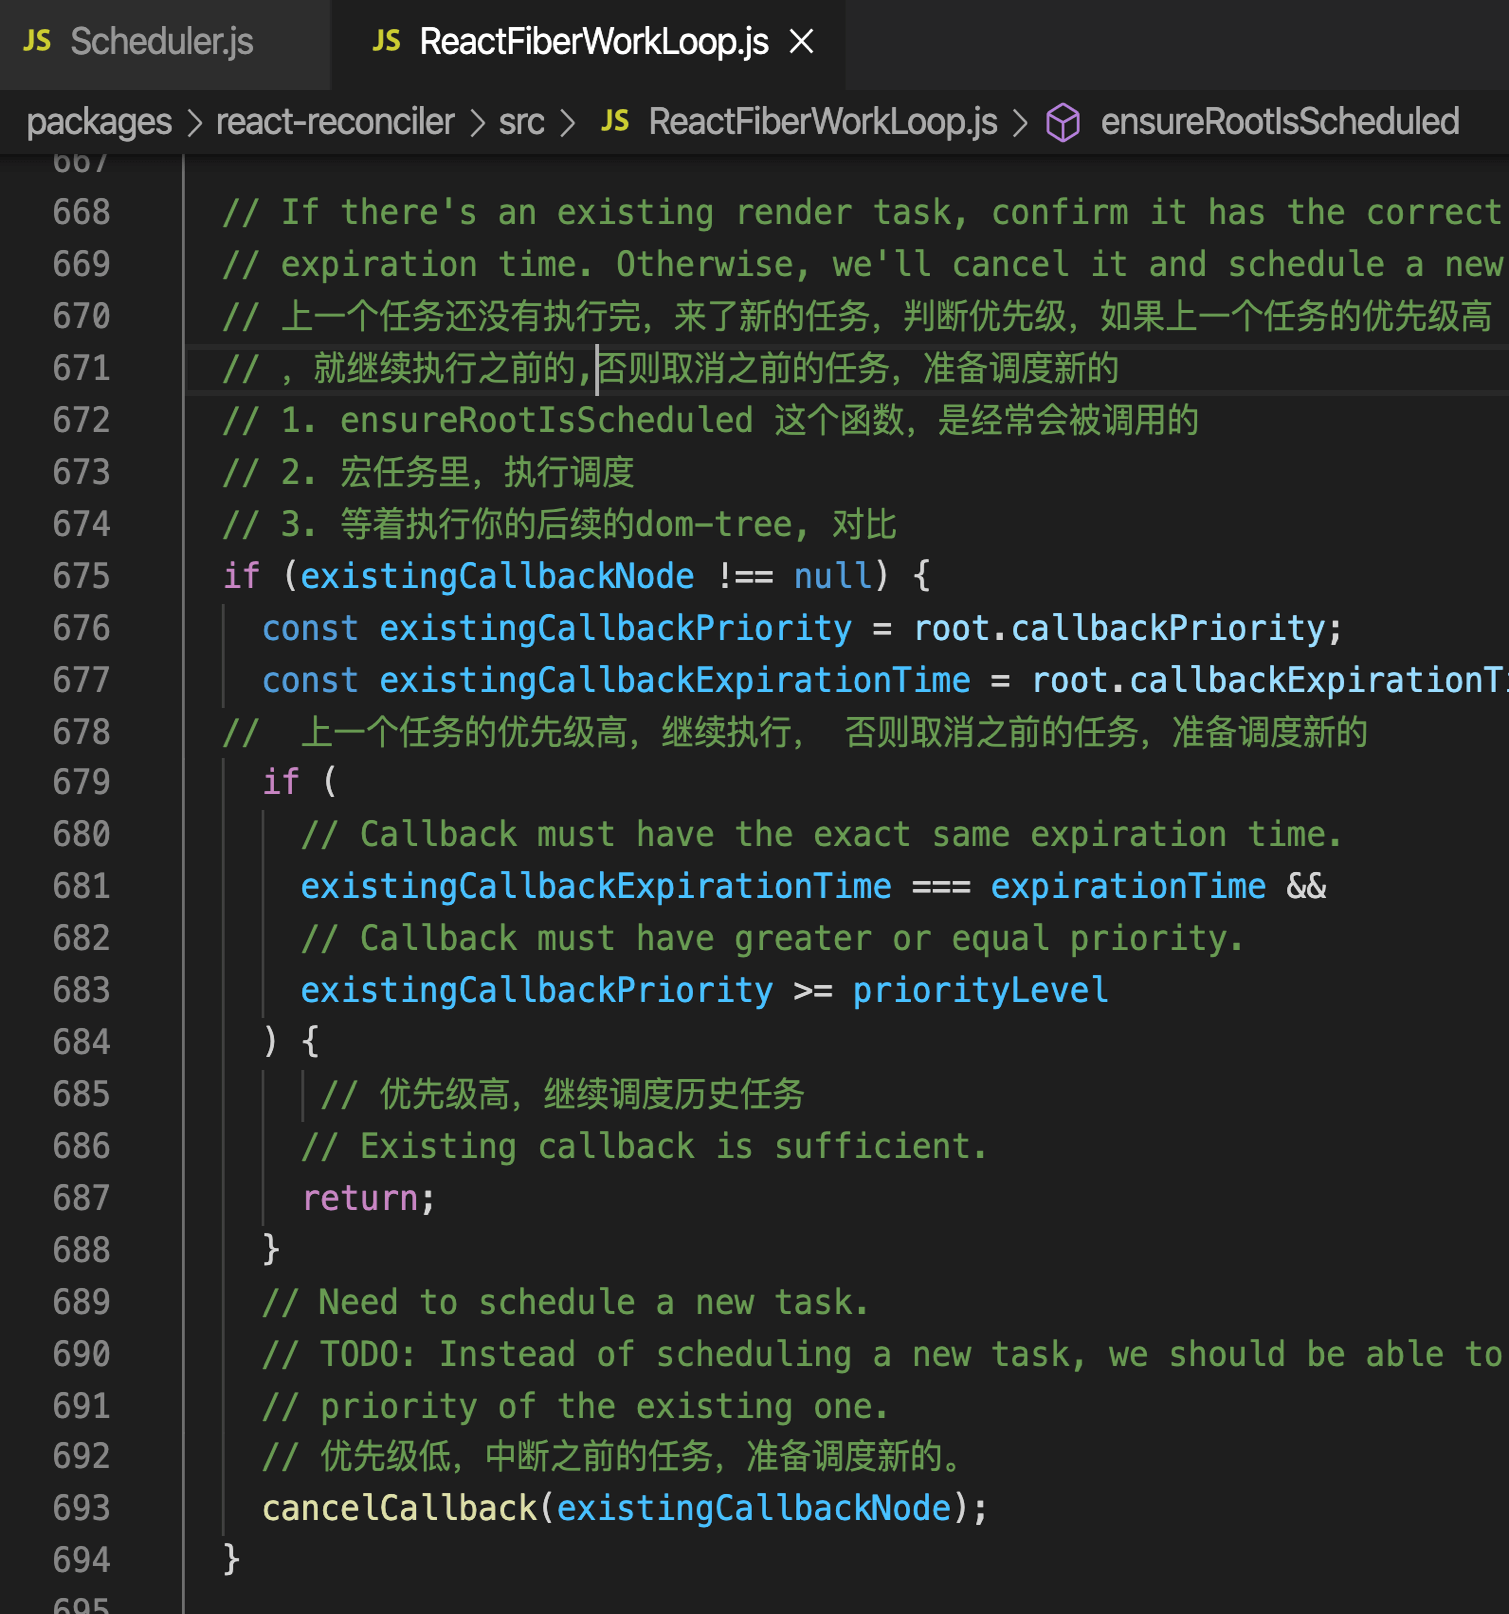1509x1614 pixels.
Task: Click the null keyword on line 675
Action: tap(833, 576)
